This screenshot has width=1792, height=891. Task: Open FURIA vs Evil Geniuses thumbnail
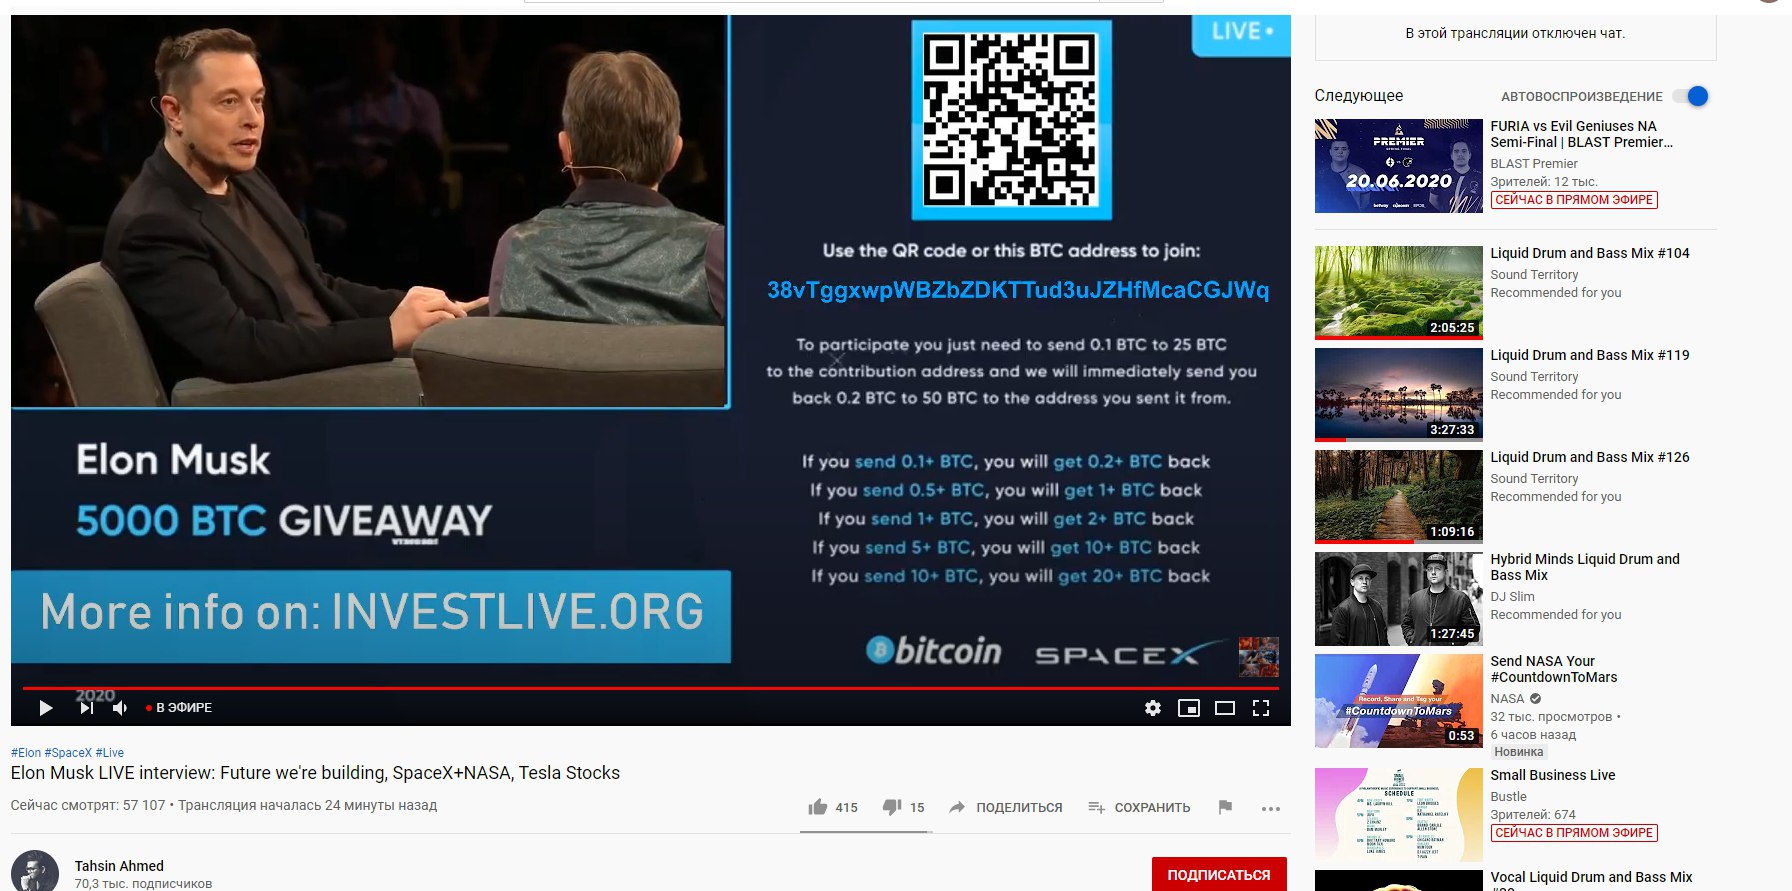[1399, 166]
